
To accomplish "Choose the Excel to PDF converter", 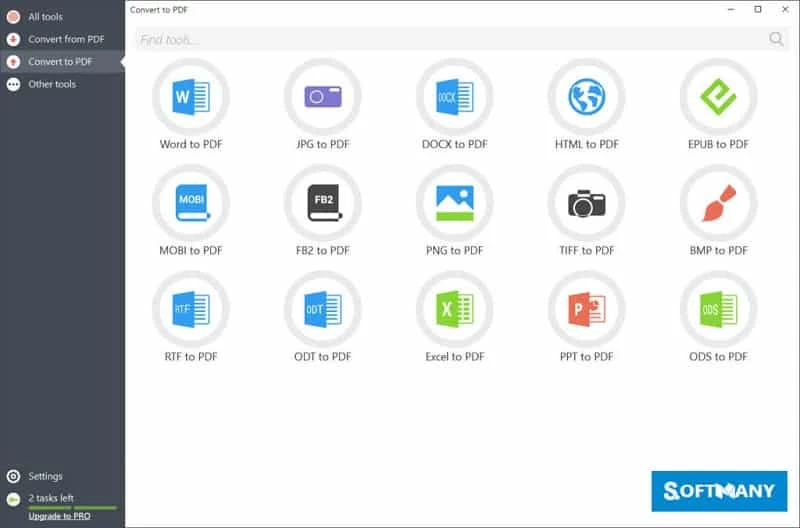I will pyautogui.click(x=455, y=309).
